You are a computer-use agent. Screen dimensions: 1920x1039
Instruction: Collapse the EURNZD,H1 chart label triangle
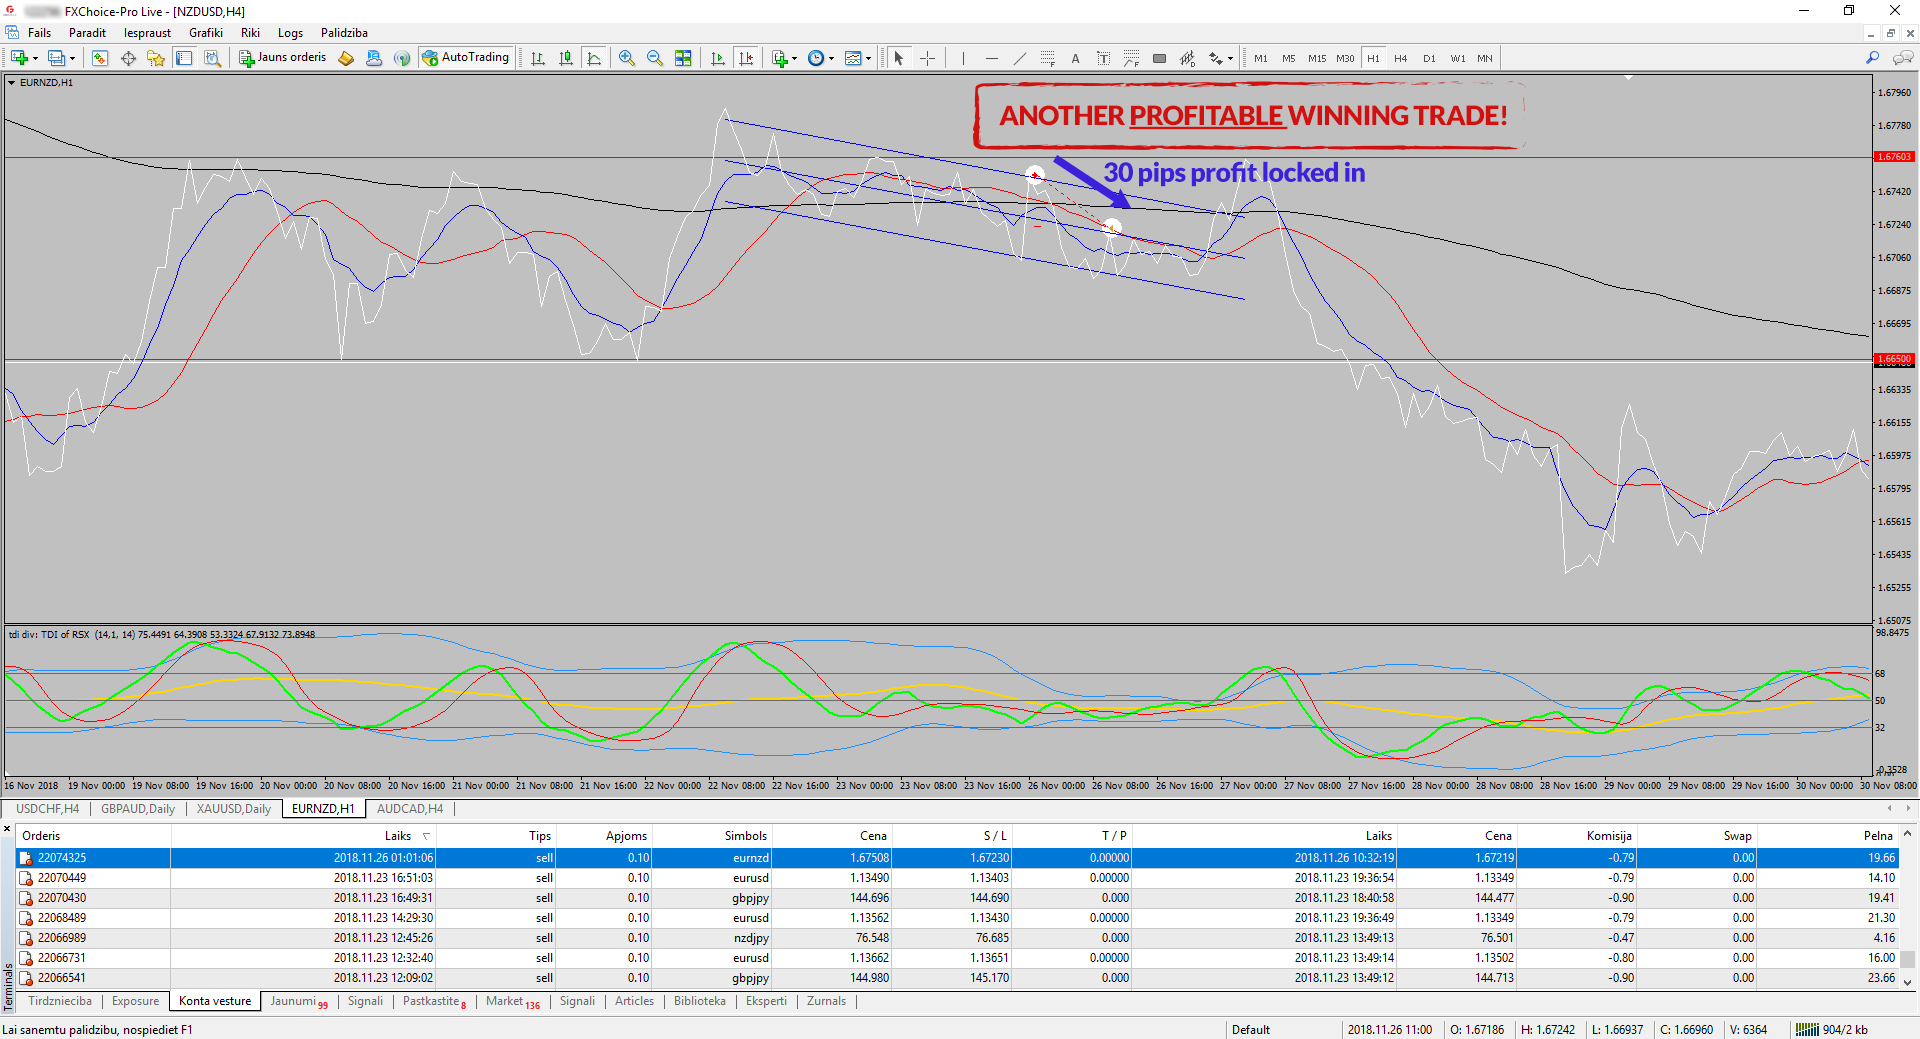[x=12, y=83]
